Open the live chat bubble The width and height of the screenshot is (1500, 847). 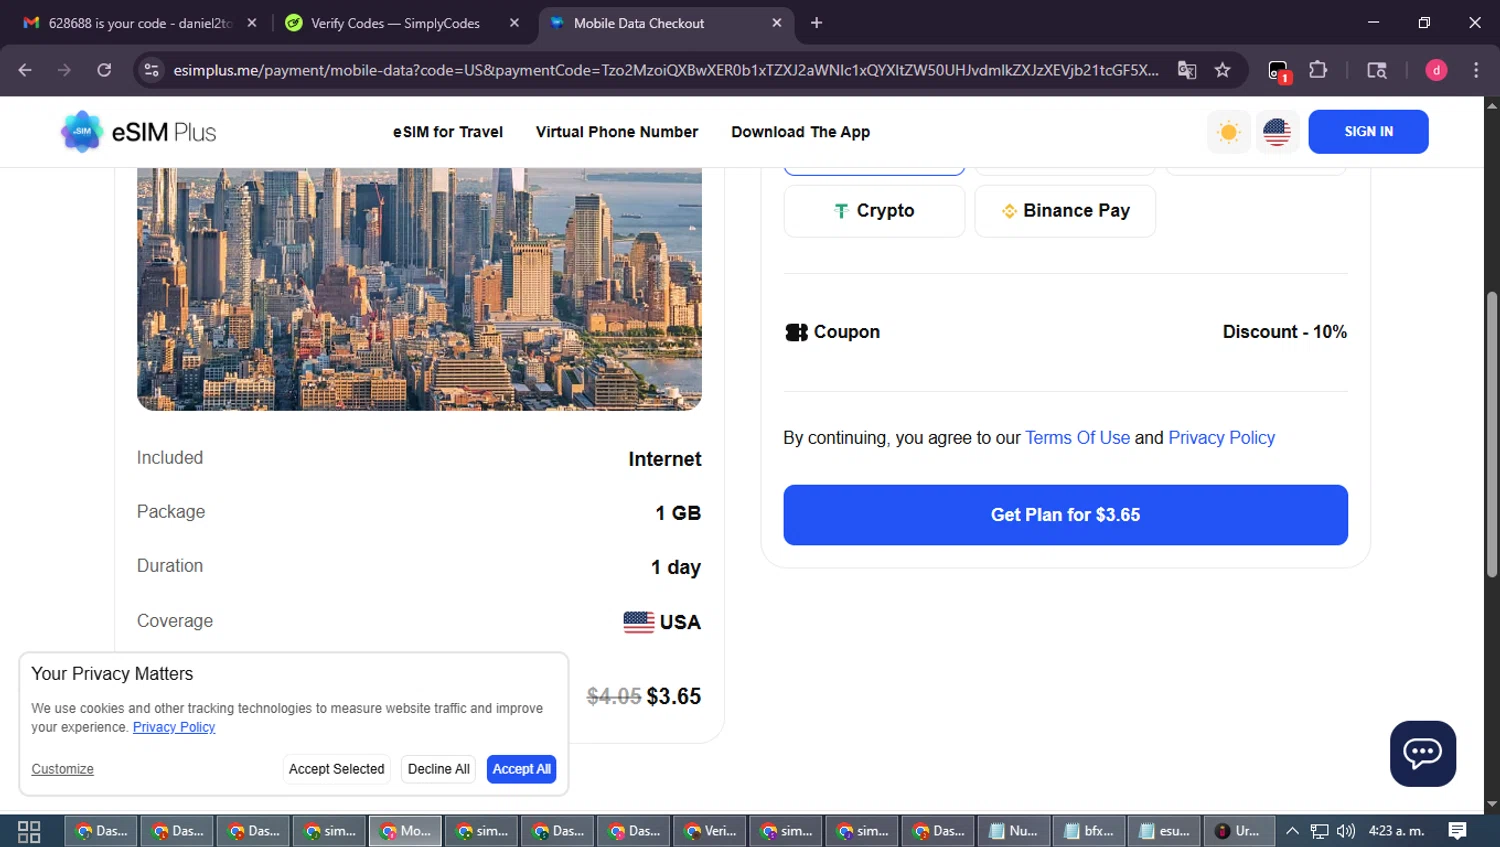(1422, 753)
